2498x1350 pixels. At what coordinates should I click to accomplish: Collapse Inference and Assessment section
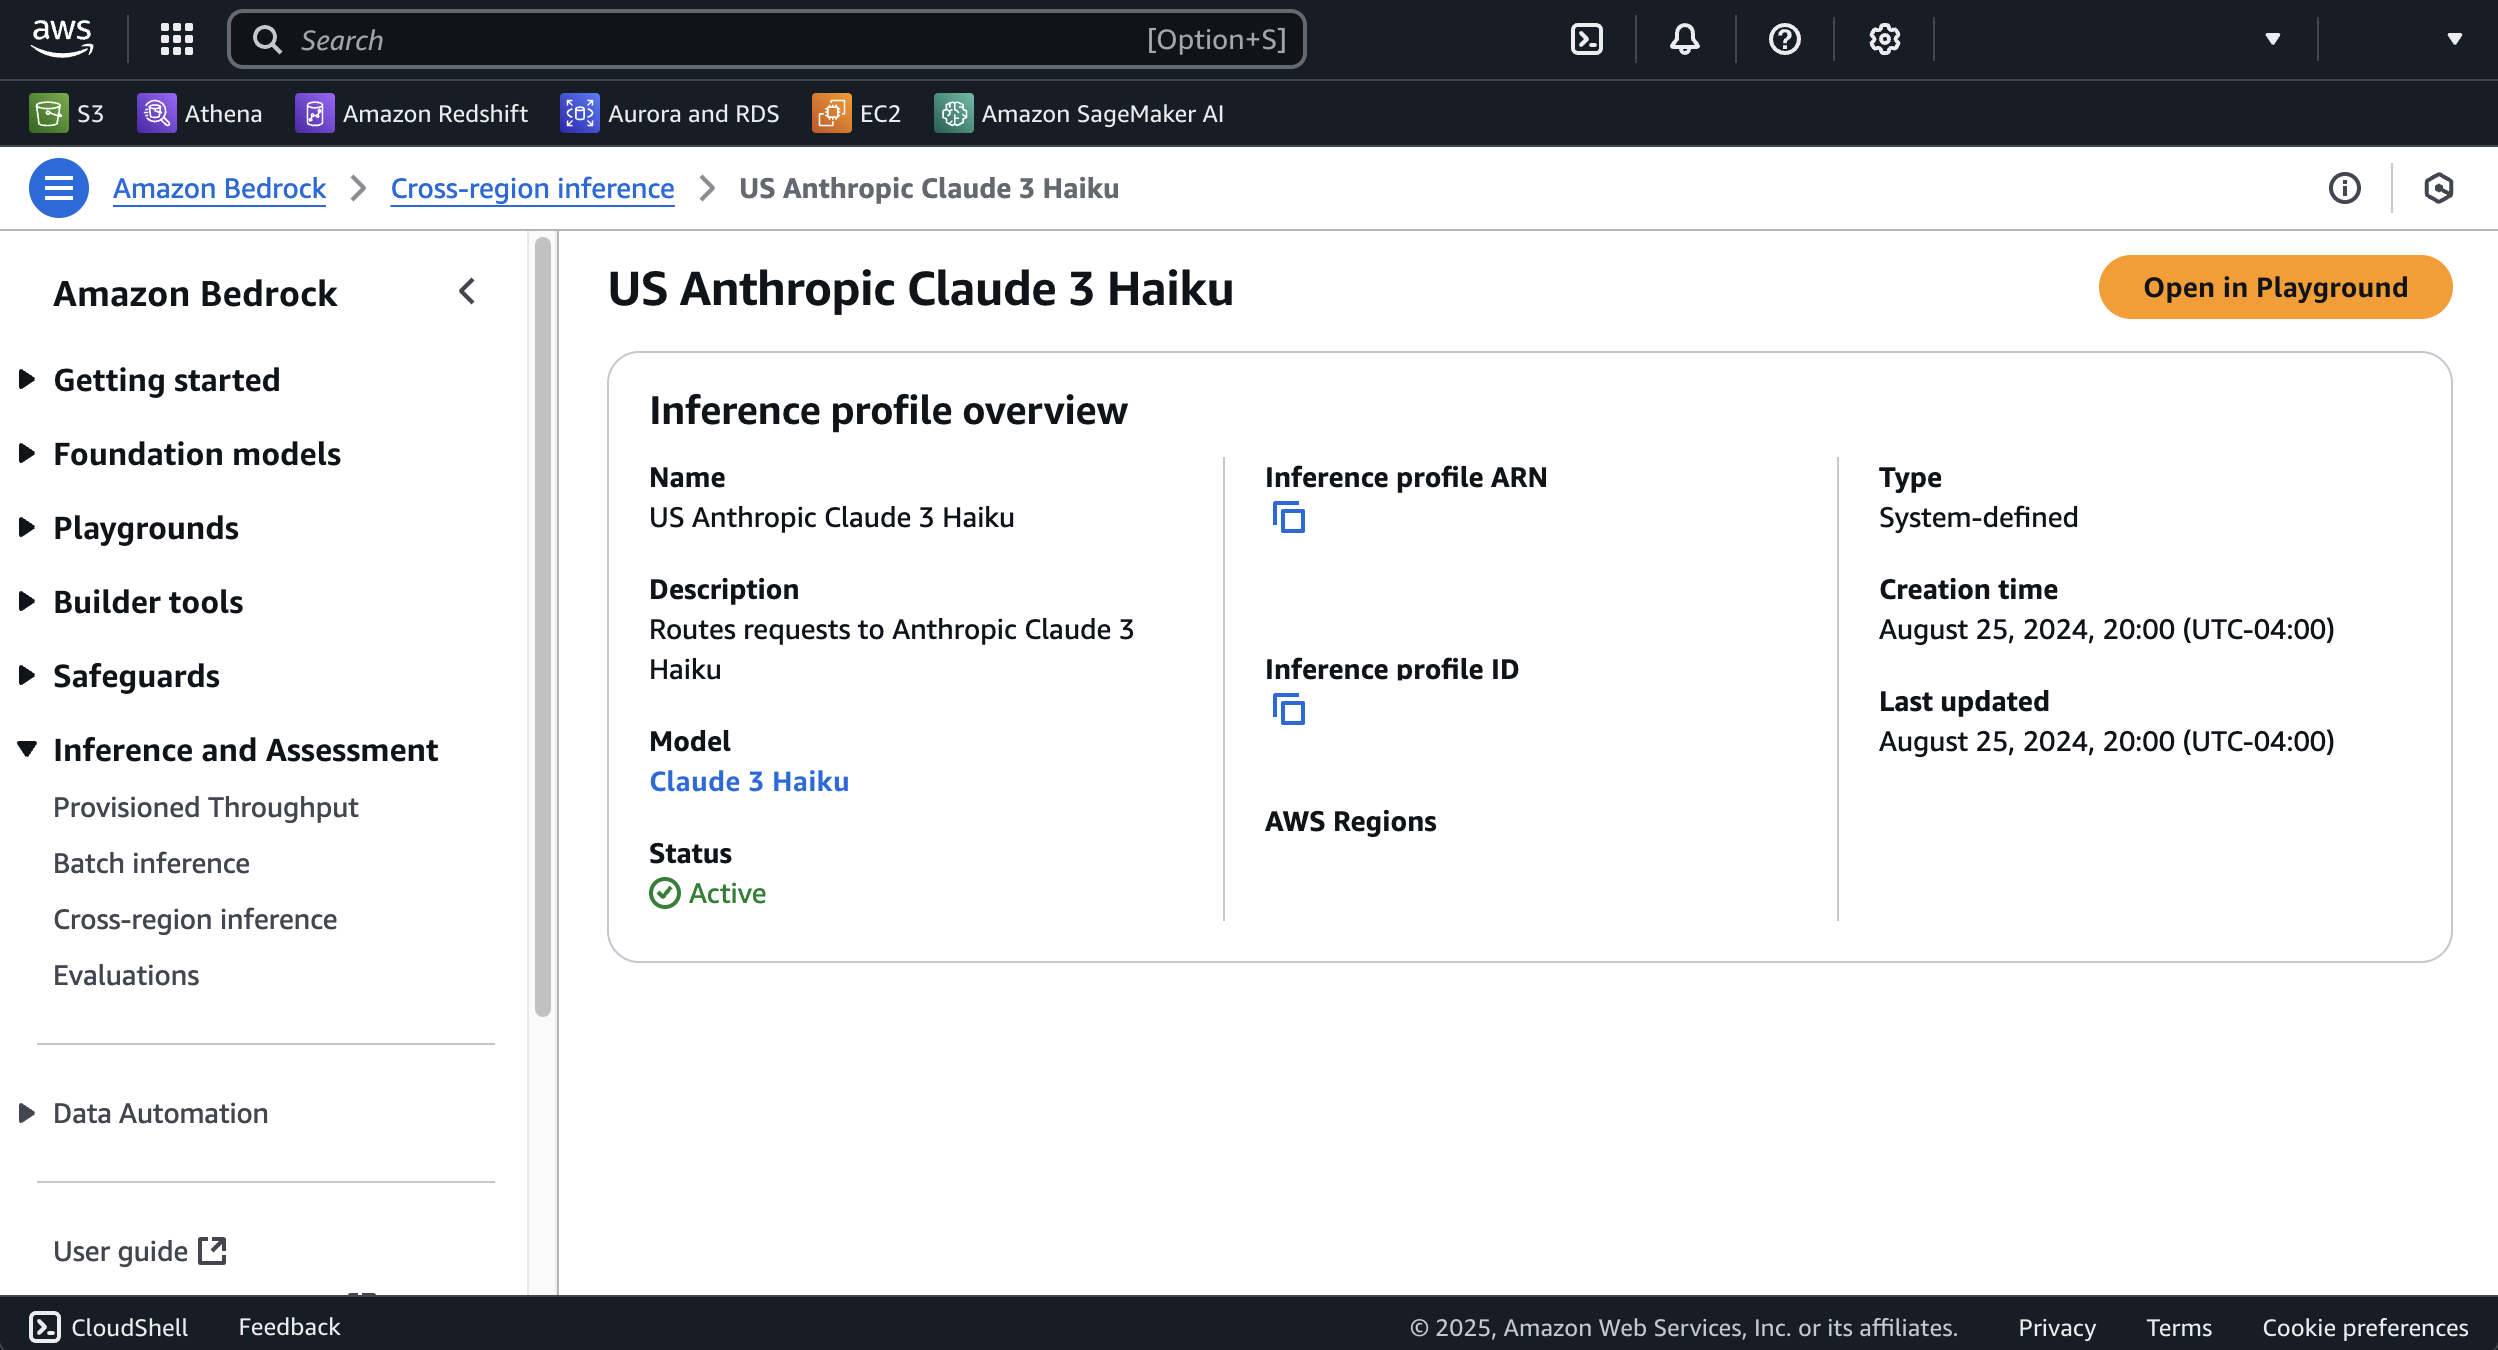pos(27,749)
